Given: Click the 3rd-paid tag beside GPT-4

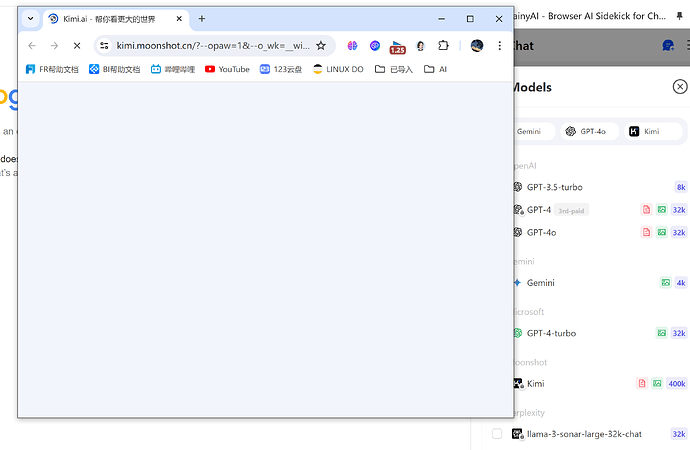Looking at the screenshot, I should [x=571, y=210].
